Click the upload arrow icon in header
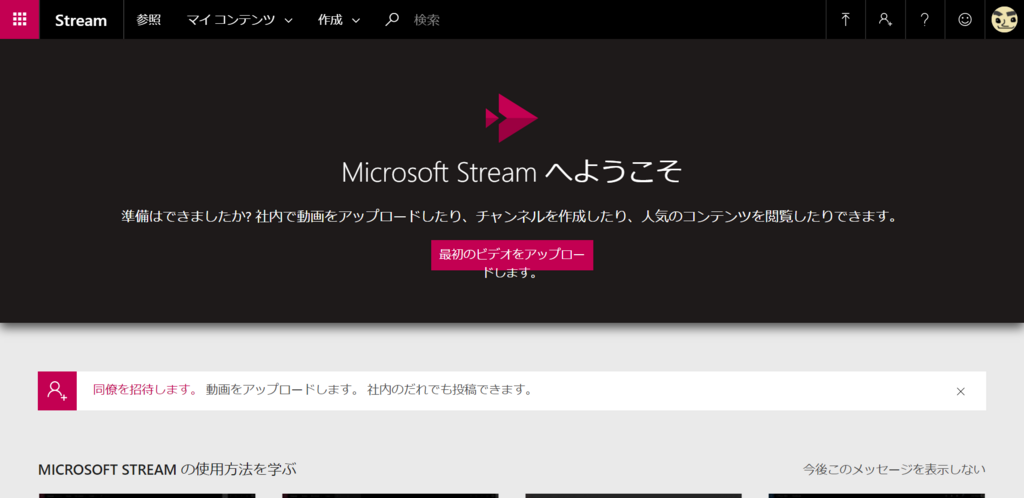Image resolution: width=1024 pixels, height=498 pixels. point(846,20)
